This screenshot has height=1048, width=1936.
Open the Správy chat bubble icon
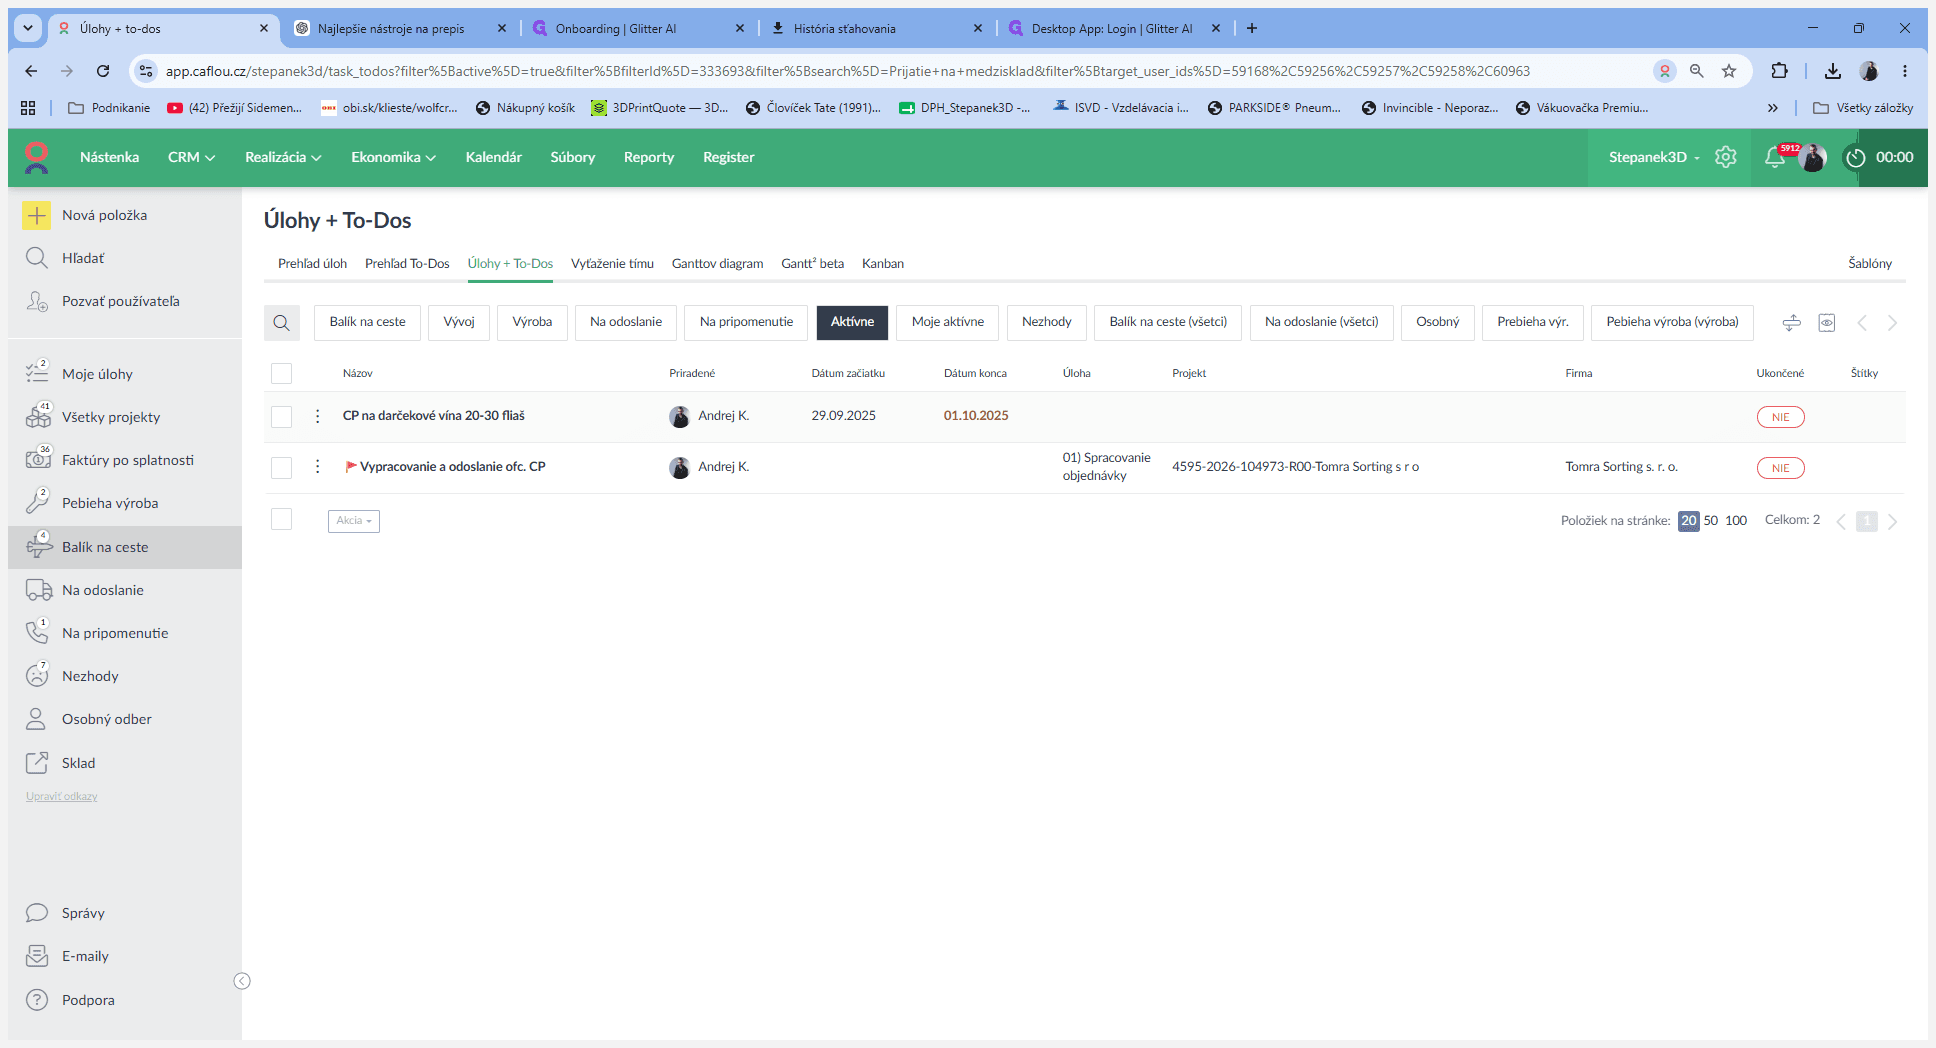(37, 913)
